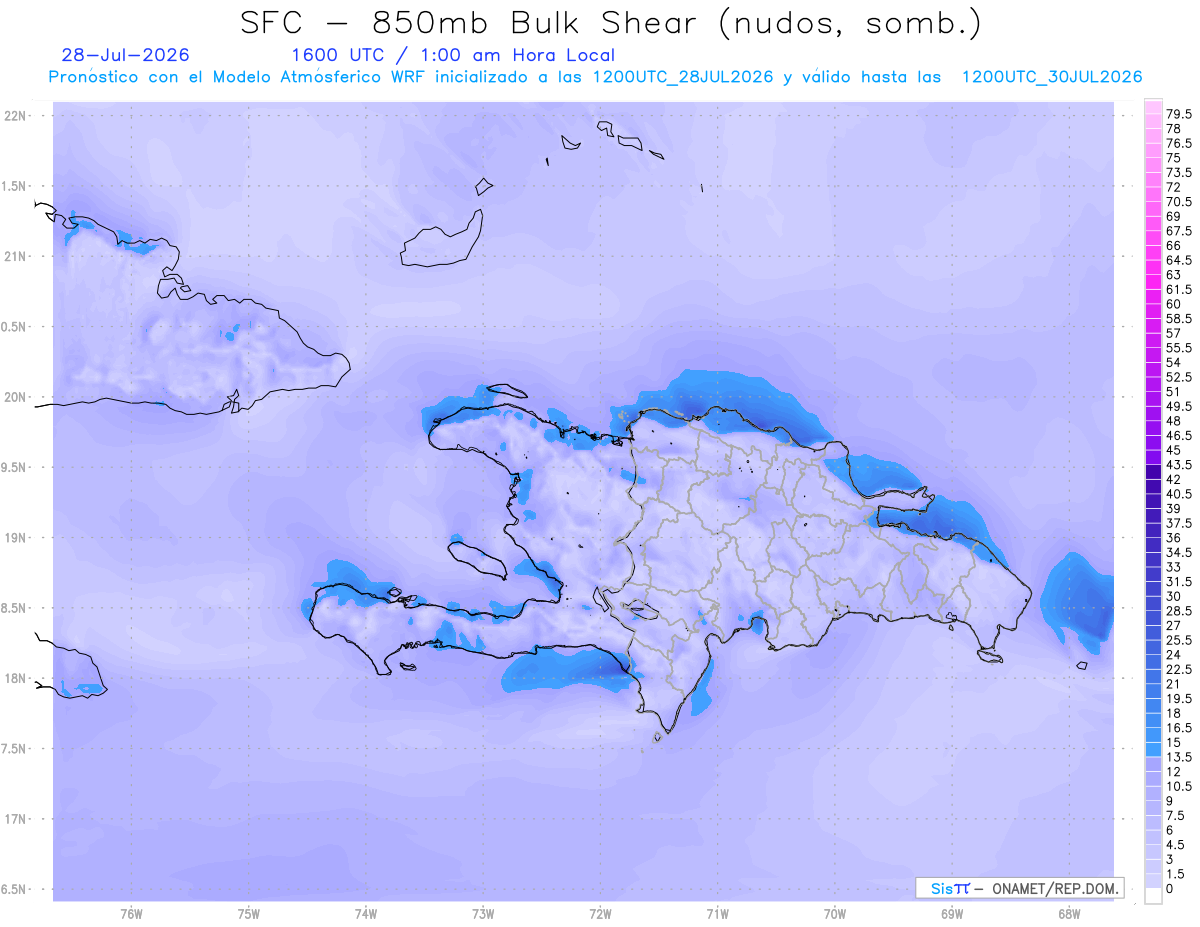Click the '0.5N' latitude label
Viewport: 1200px width, 927px height.
[x=14, y=327]
